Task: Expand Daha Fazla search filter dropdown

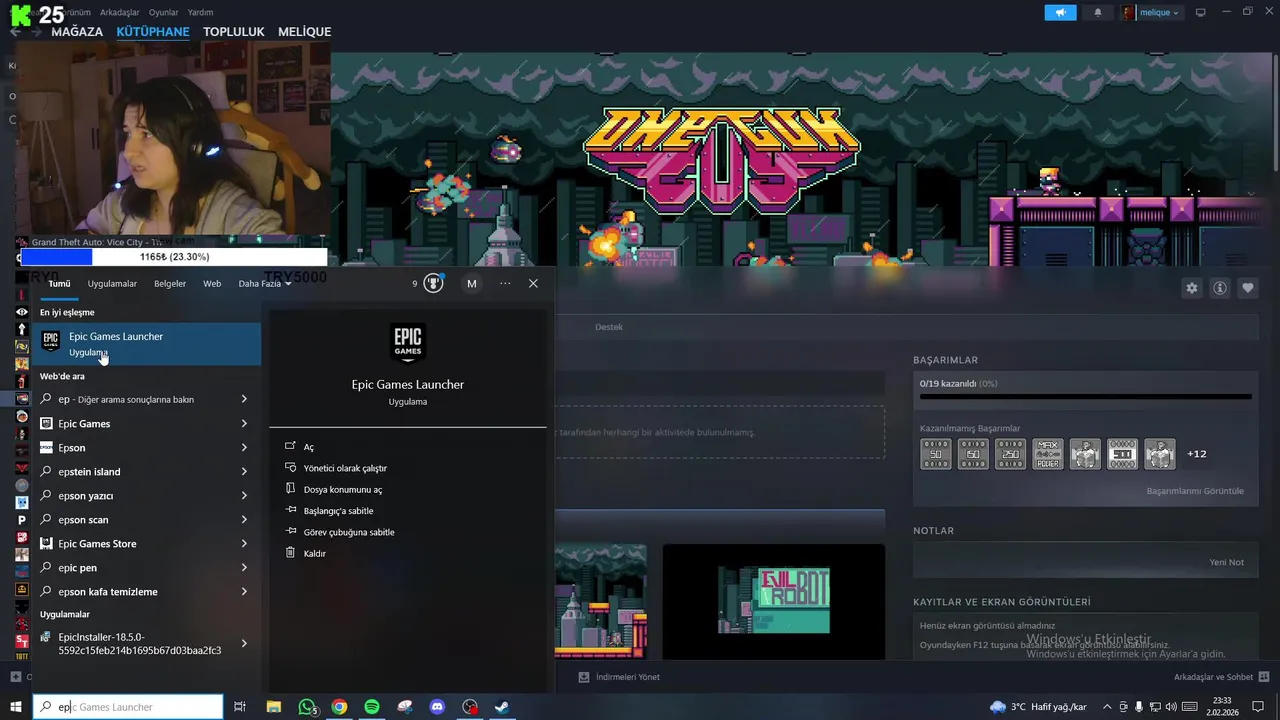Action: (265, 283)
